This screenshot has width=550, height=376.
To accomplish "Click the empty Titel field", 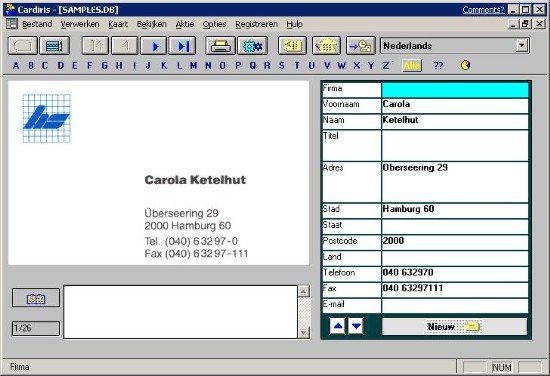I will tap(455, 146).
